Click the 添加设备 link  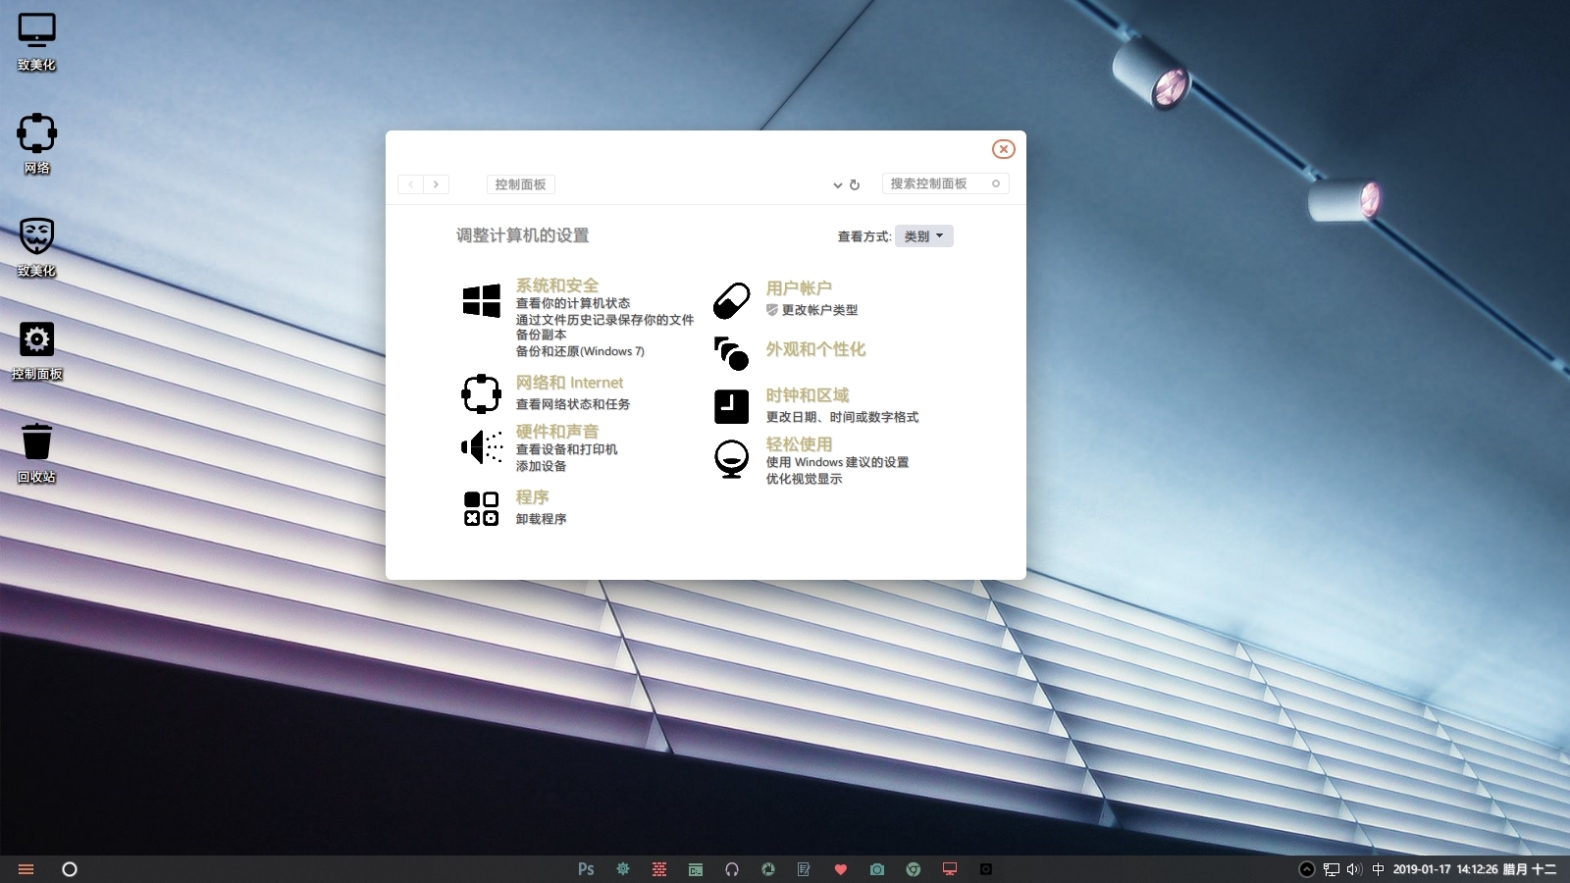tap(541, 466)
